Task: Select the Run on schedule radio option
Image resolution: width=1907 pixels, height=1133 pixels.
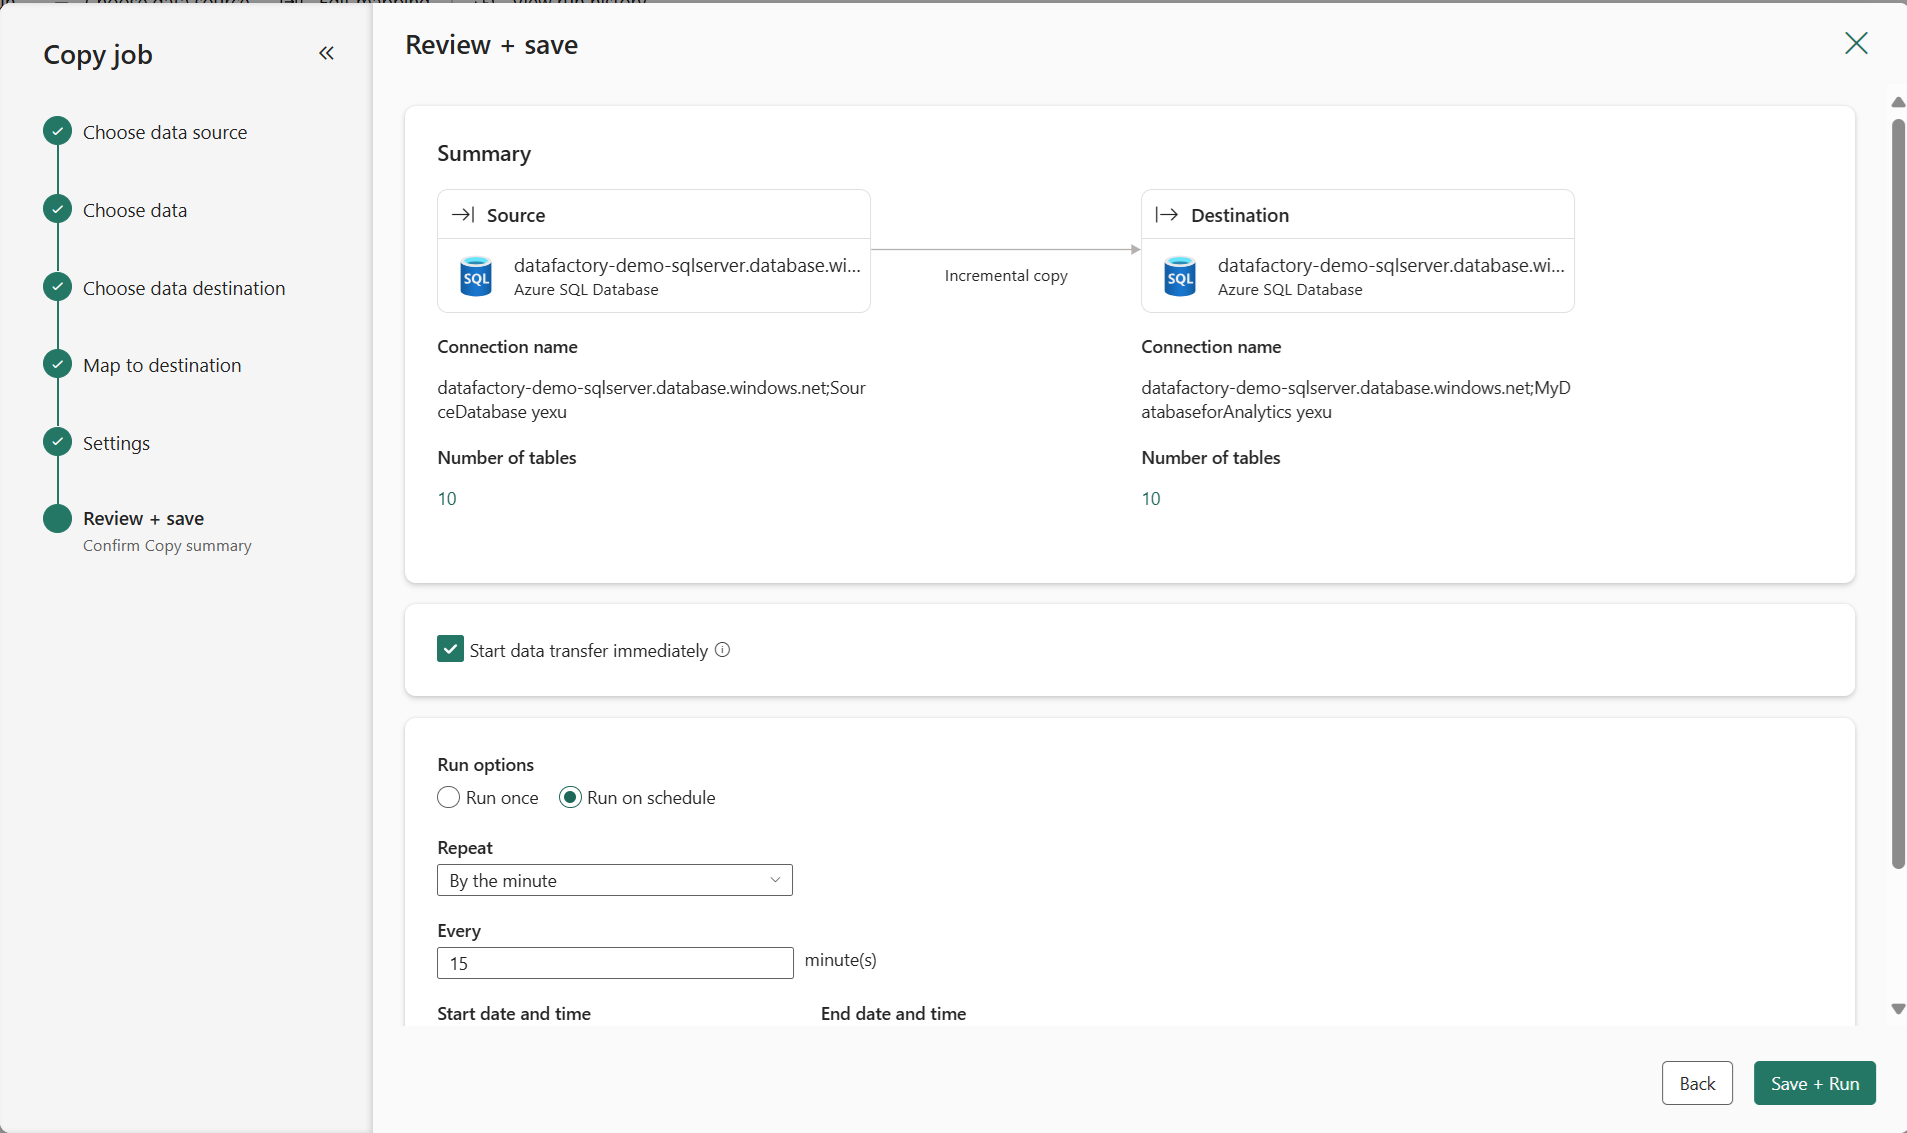Action: click(570, 798)
